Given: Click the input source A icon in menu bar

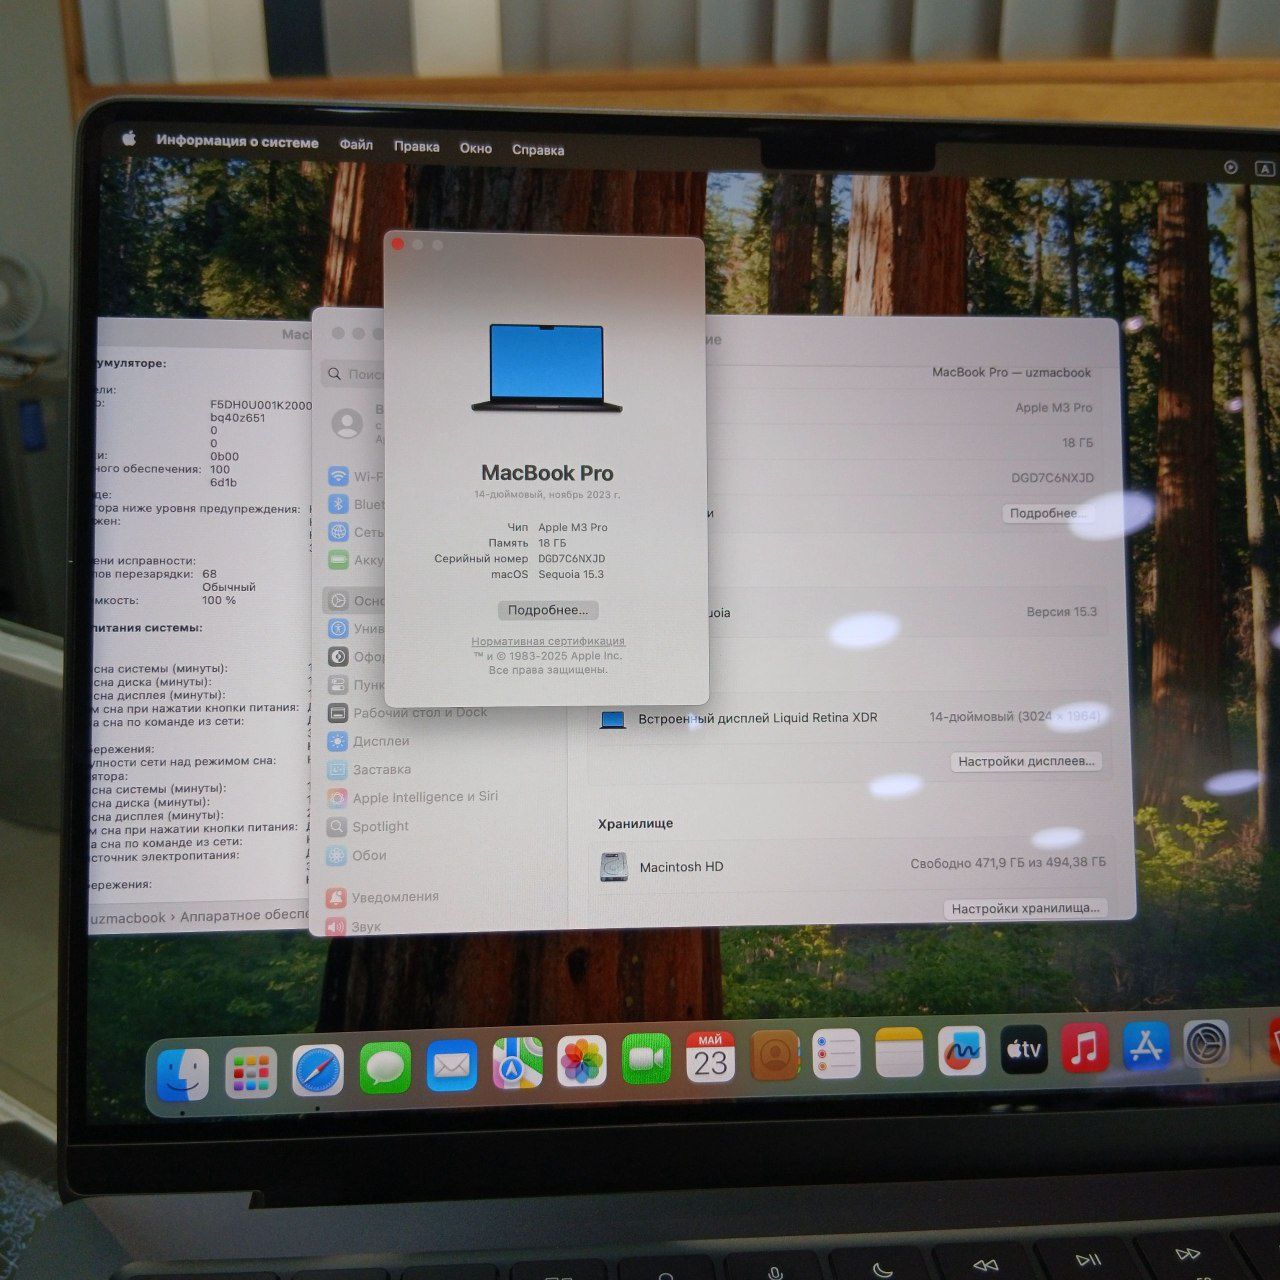Looking at the screenshot, I should [x=1264, y=168].
